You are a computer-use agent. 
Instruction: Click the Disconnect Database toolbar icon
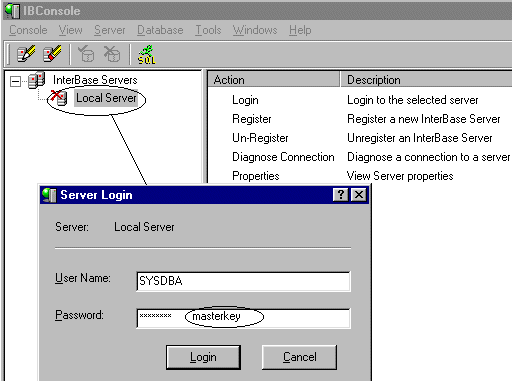click(x=112, y=54)
